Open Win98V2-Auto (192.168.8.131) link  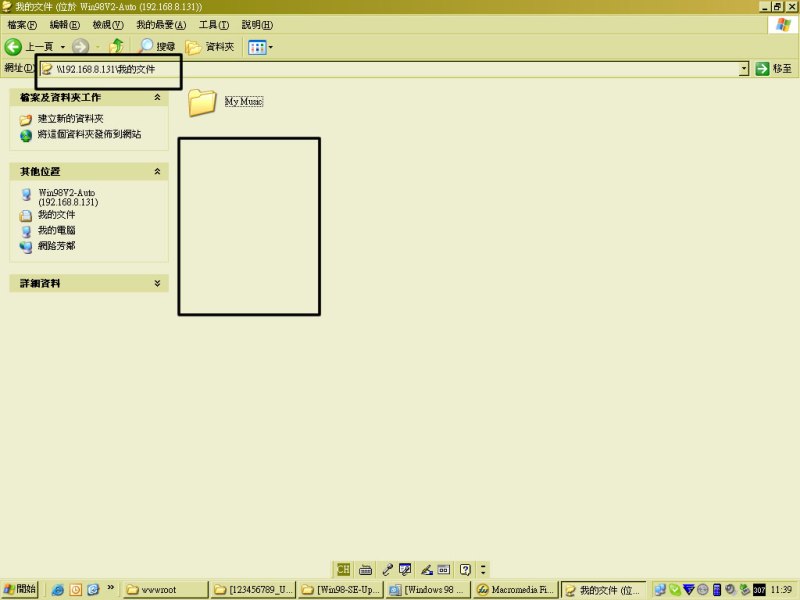[68, 197]
